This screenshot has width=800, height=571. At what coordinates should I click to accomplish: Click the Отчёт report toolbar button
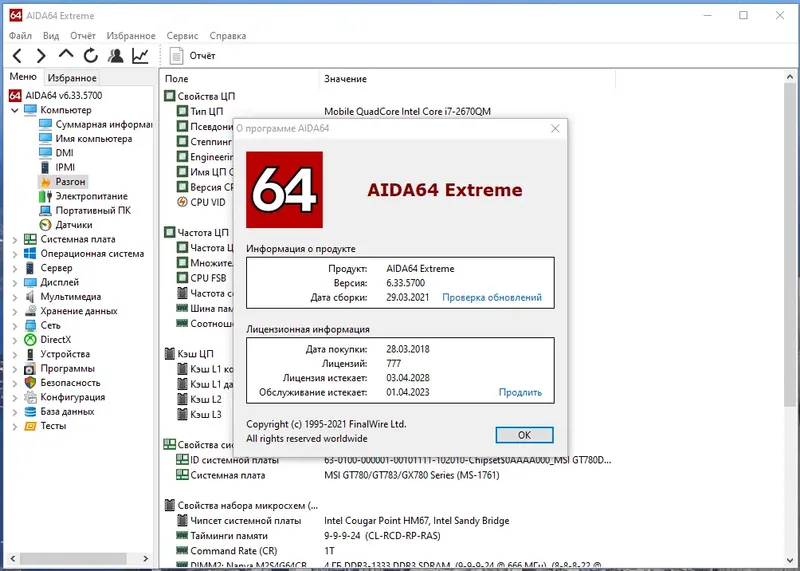point(192,56)
